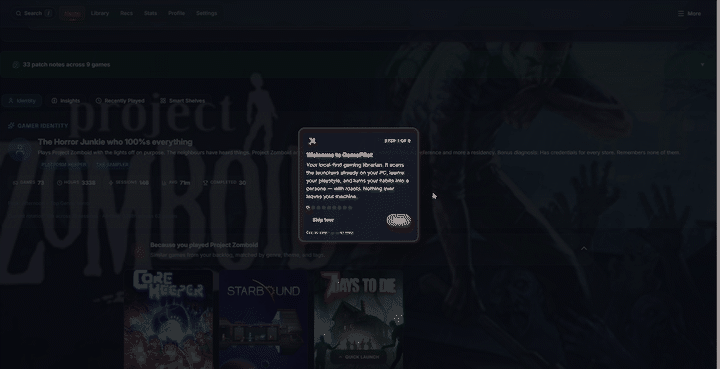Open the Stats tab

point(150,13)
